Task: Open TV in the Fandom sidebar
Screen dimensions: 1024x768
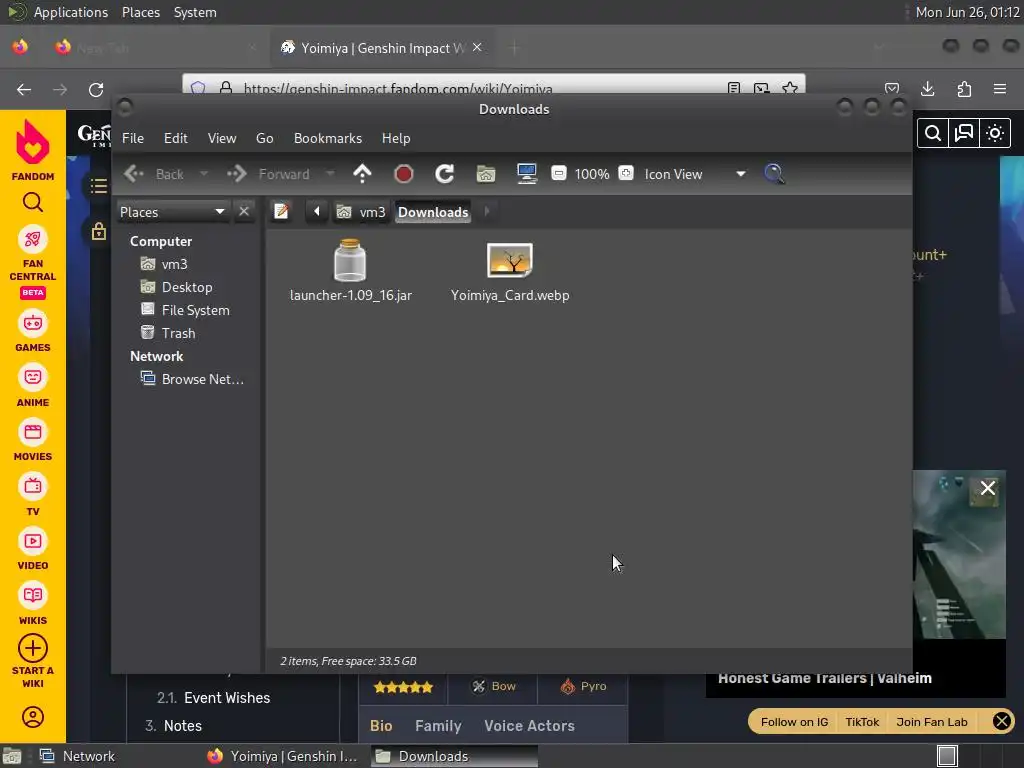Action: [x=33, y=496]
